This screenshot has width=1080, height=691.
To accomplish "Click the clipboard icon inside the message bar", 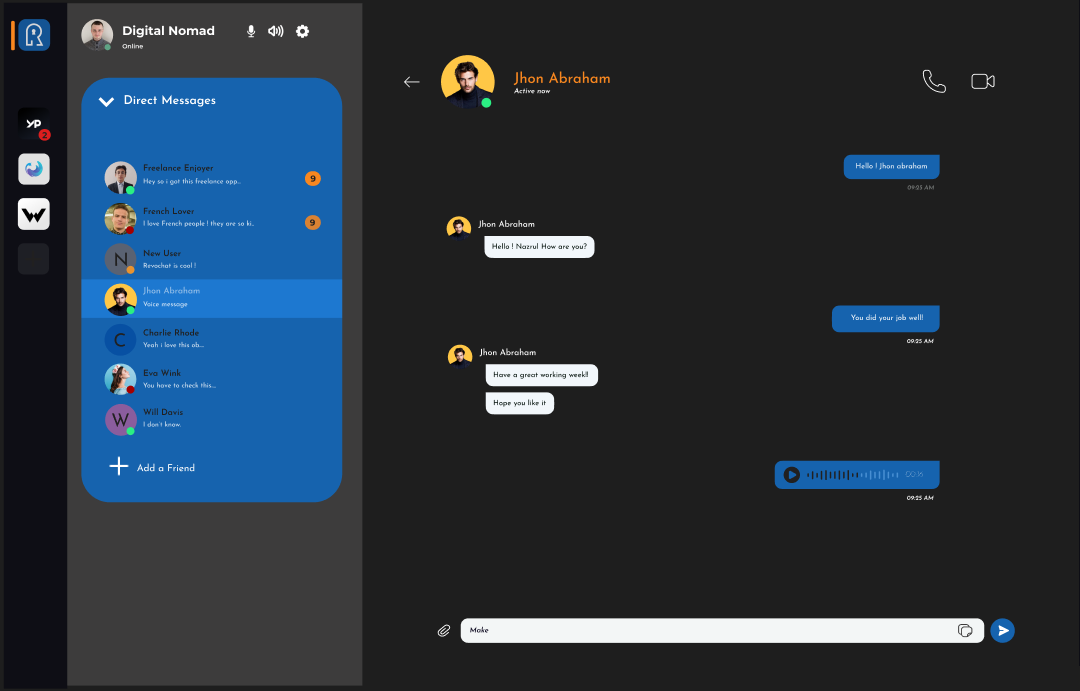I will [x=965, y=630].
